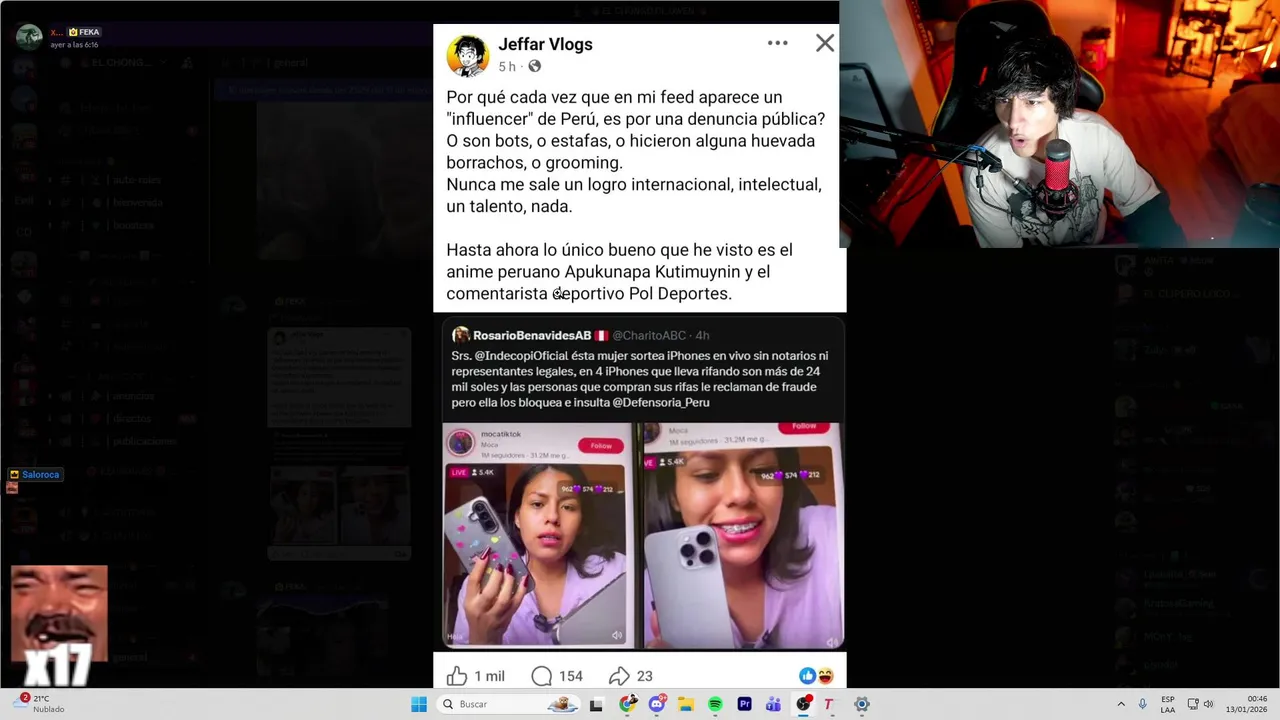Screen dimensions: 1280x720
Task: Open OBS Studio from the taskbar
Action: tap(803, 704)
